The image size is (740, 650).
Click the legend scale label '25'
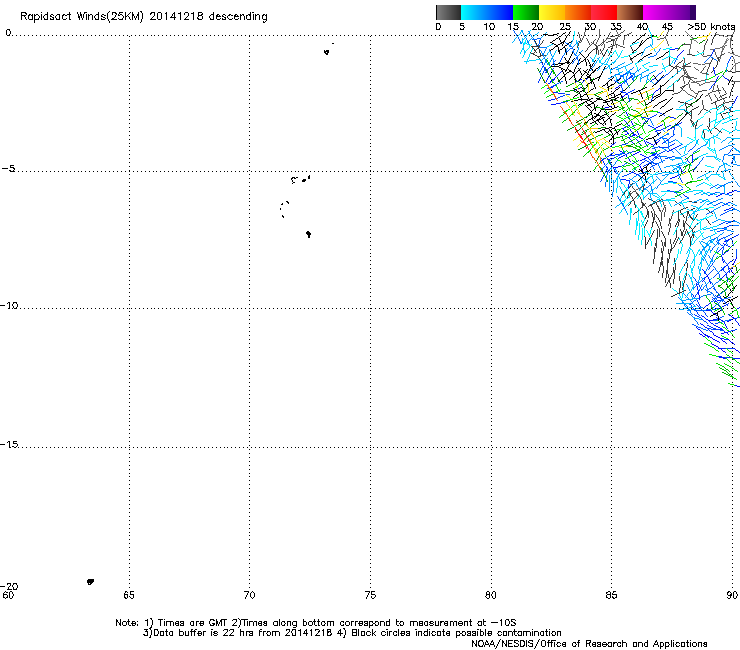pos(565,27)
